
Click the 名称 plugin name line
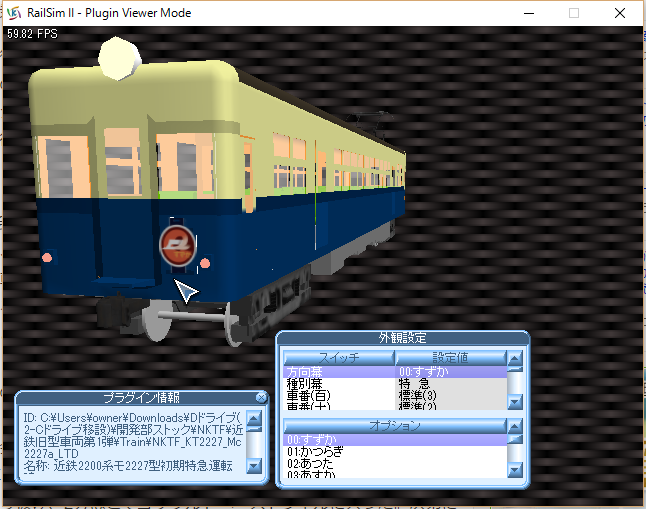[x=128, y=466]
